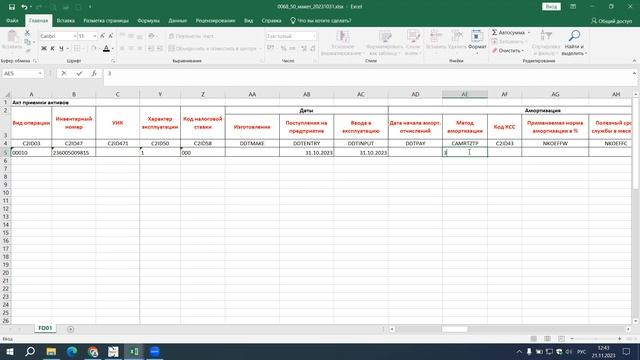Click cell containing 236005009815

point(74,153)
